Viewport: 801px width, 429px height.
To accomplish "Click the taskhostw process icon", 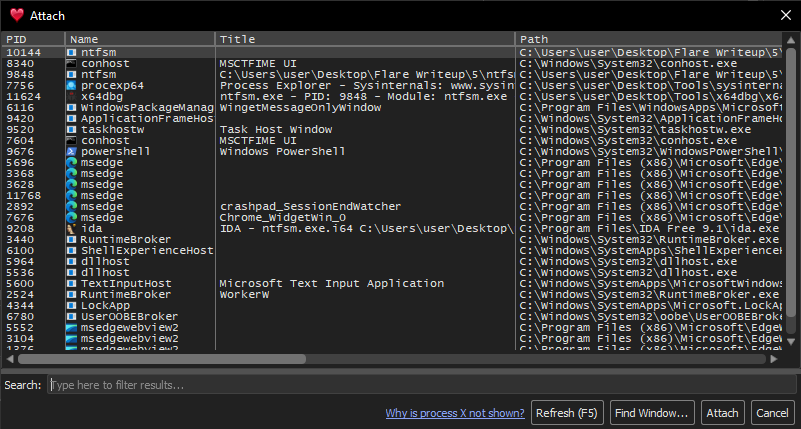I will [x=72, y=130].
